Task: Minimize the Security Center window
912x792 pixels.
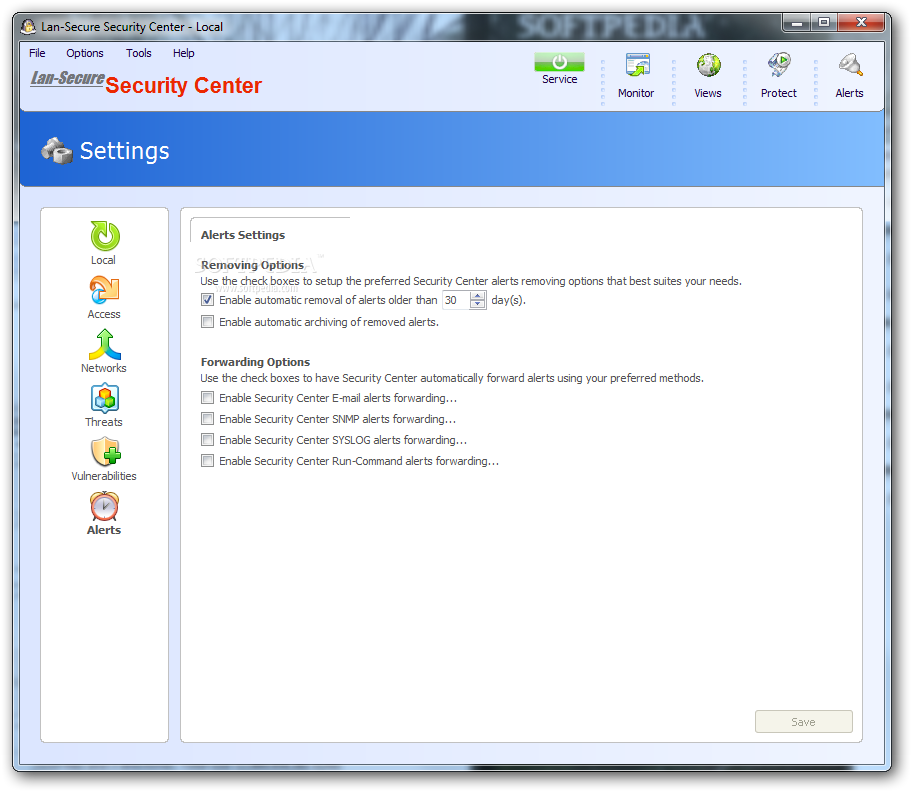Action: point(797,23)
